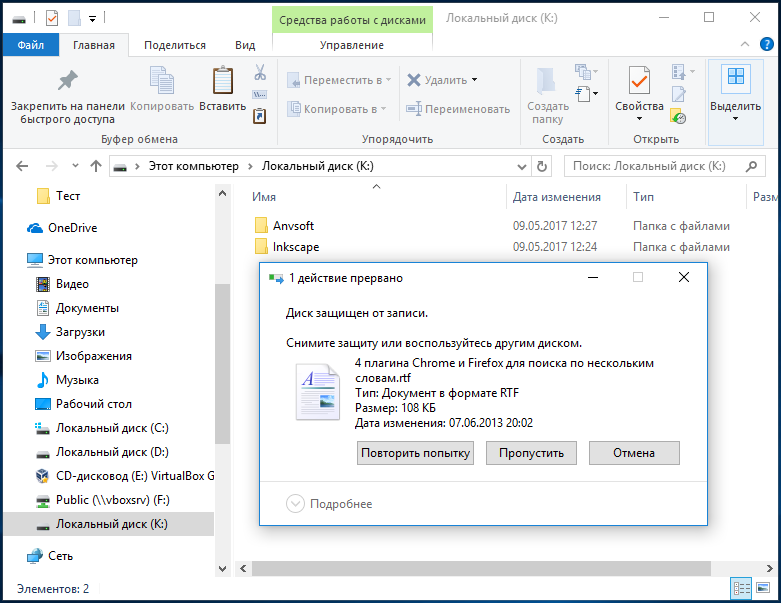The height and width of the screenshot is (603, 781).
Task: Click the edit document icon in Открыть group
Action: pyautogui.click(x=678, y=94)
